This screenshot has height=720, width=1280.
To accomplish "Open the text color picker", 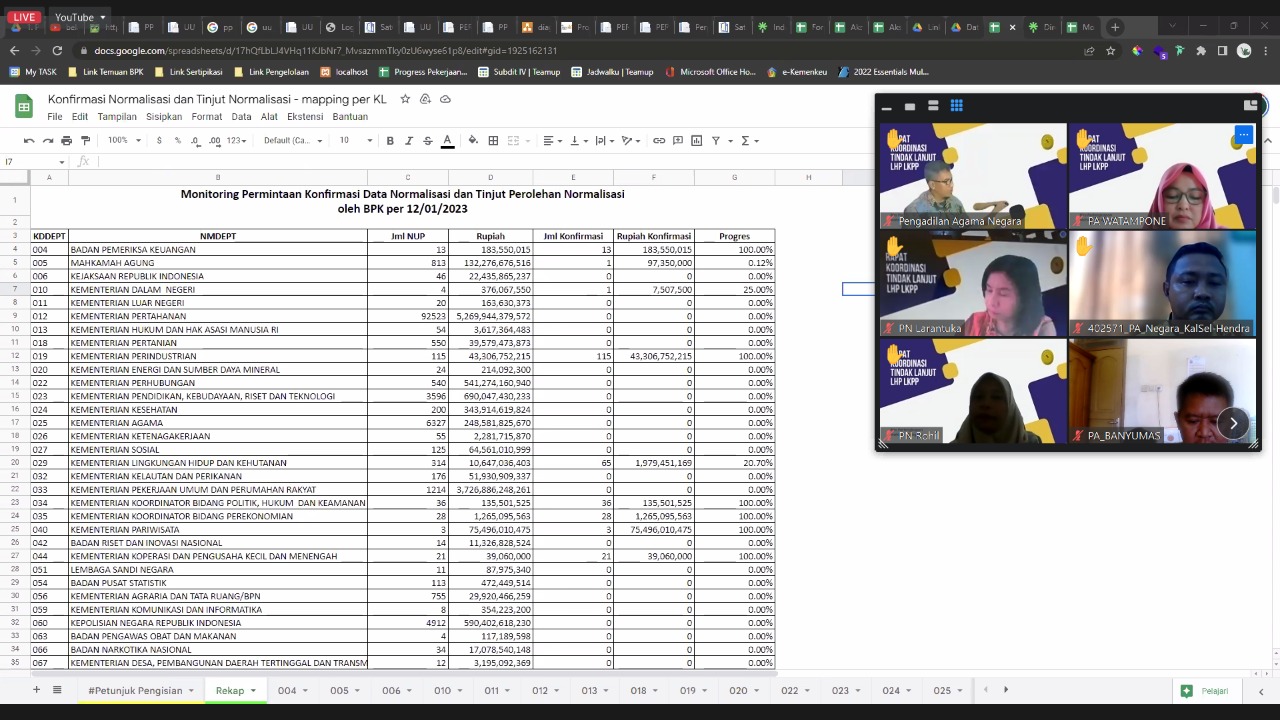I will (447, 141).
